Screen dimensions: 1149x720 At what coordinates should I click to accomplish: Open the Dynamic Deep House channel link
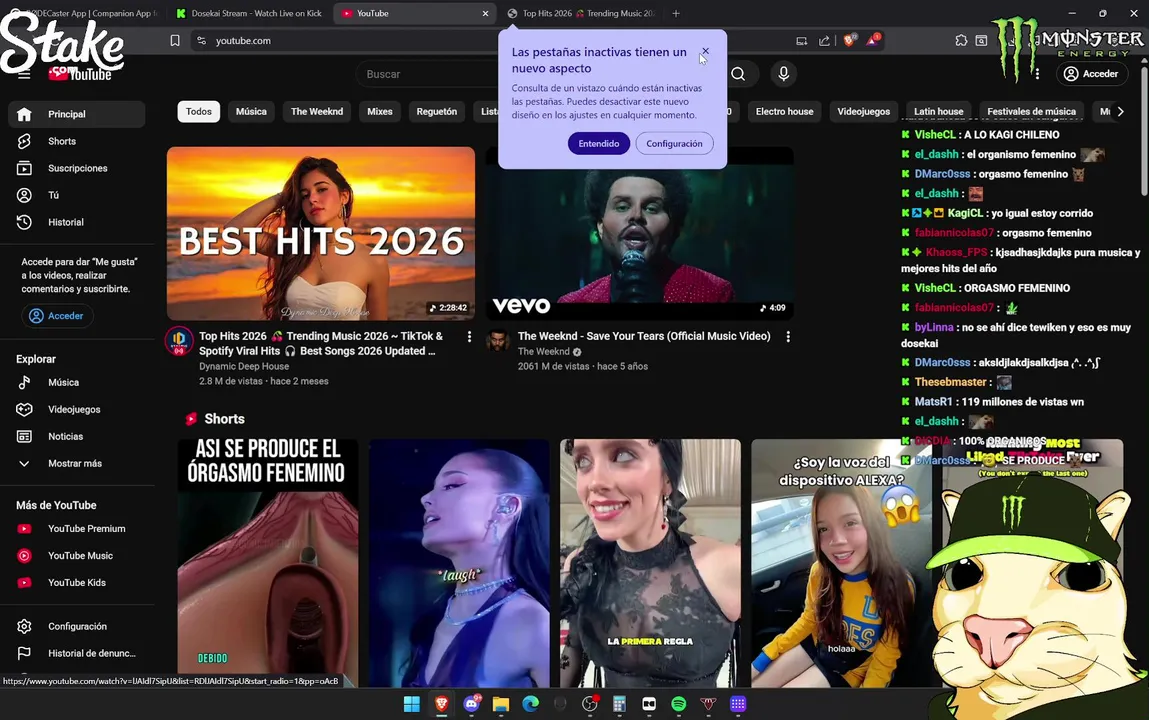pyautogui.click(x=244, y=366)
